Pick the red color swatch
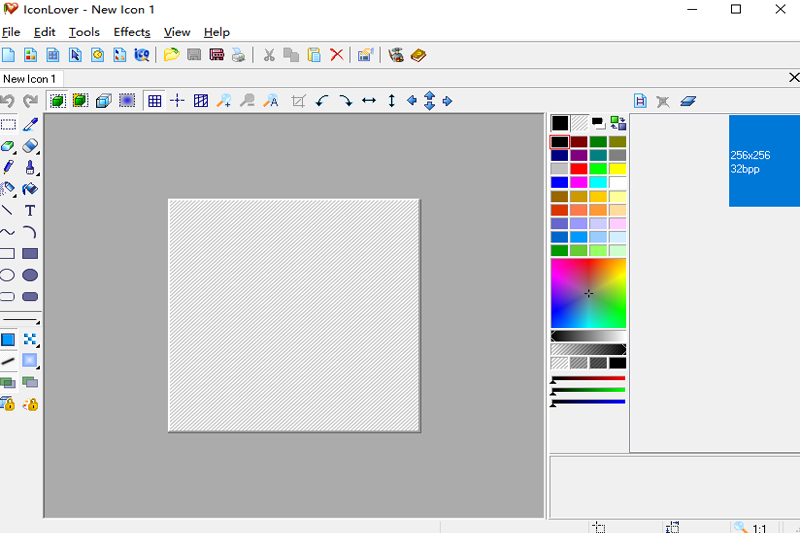Screen dimensions: 800x533 (579, 169)
